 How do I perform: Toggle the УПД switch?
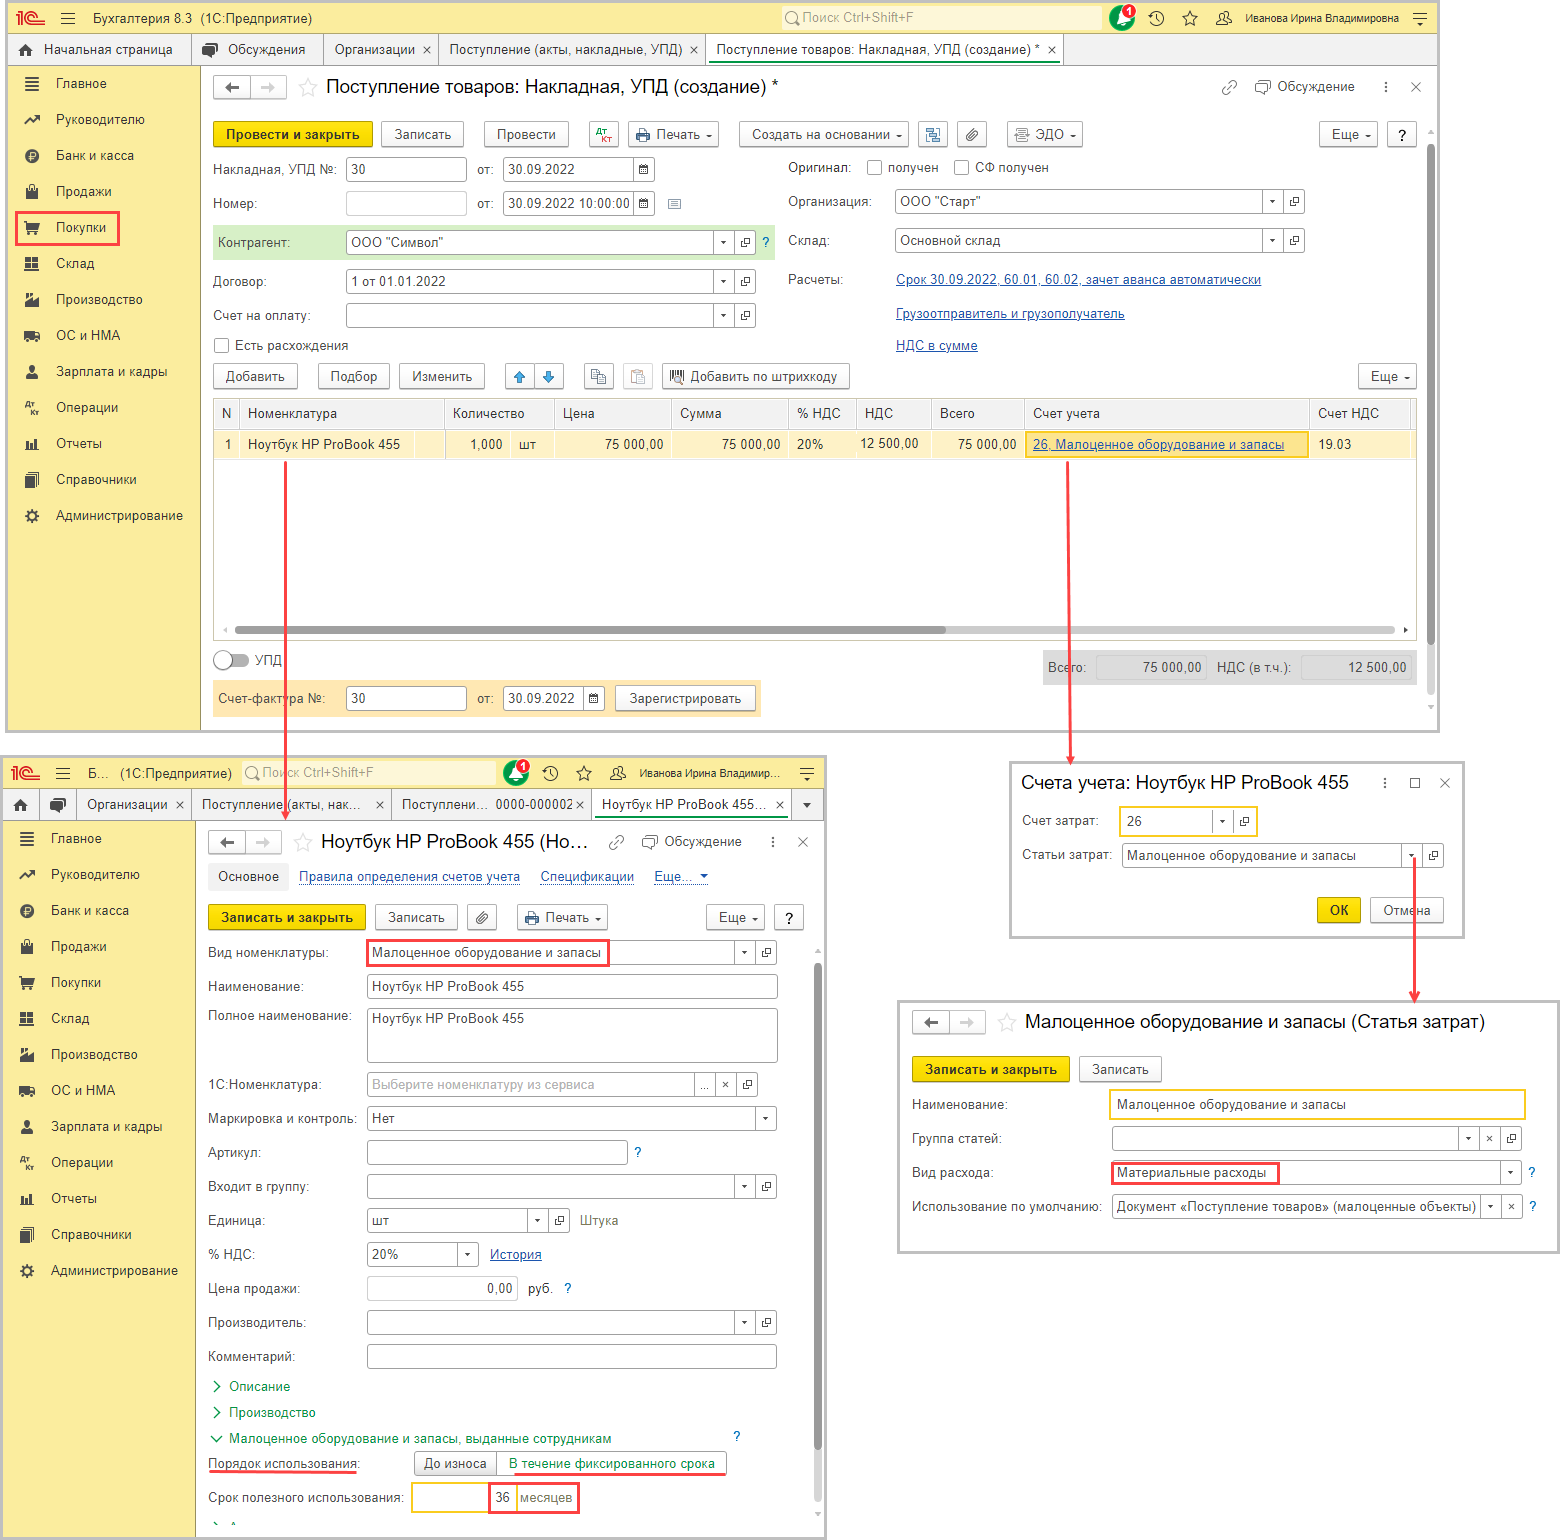(231, 660)
